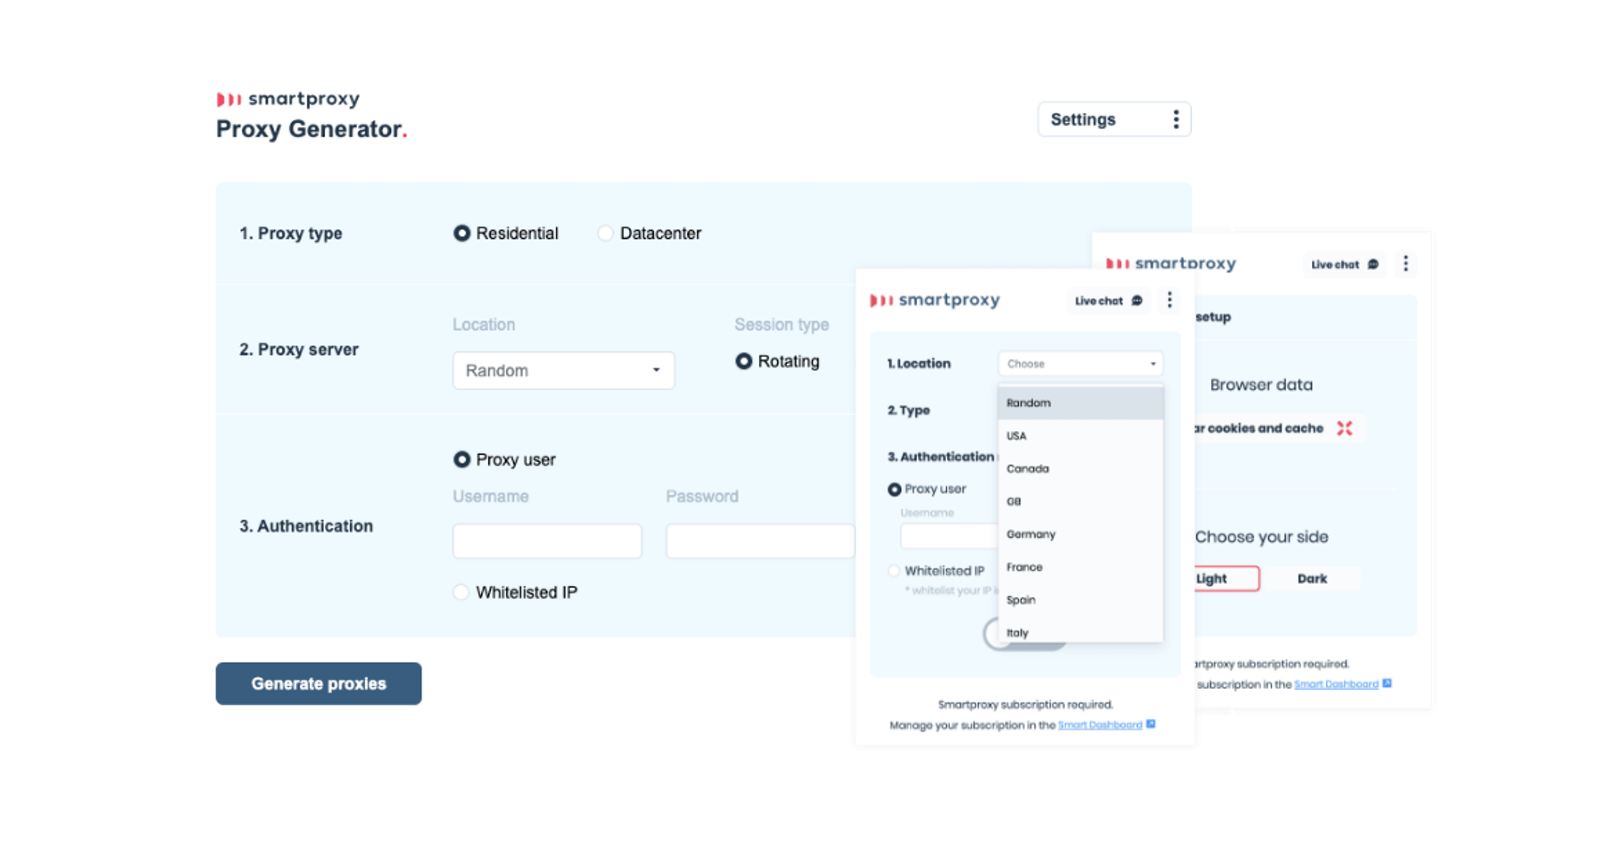This screenshot has height=849, width=1600.
Task: Open the three-dot menu in back popup
Action: pos(1405,264)
